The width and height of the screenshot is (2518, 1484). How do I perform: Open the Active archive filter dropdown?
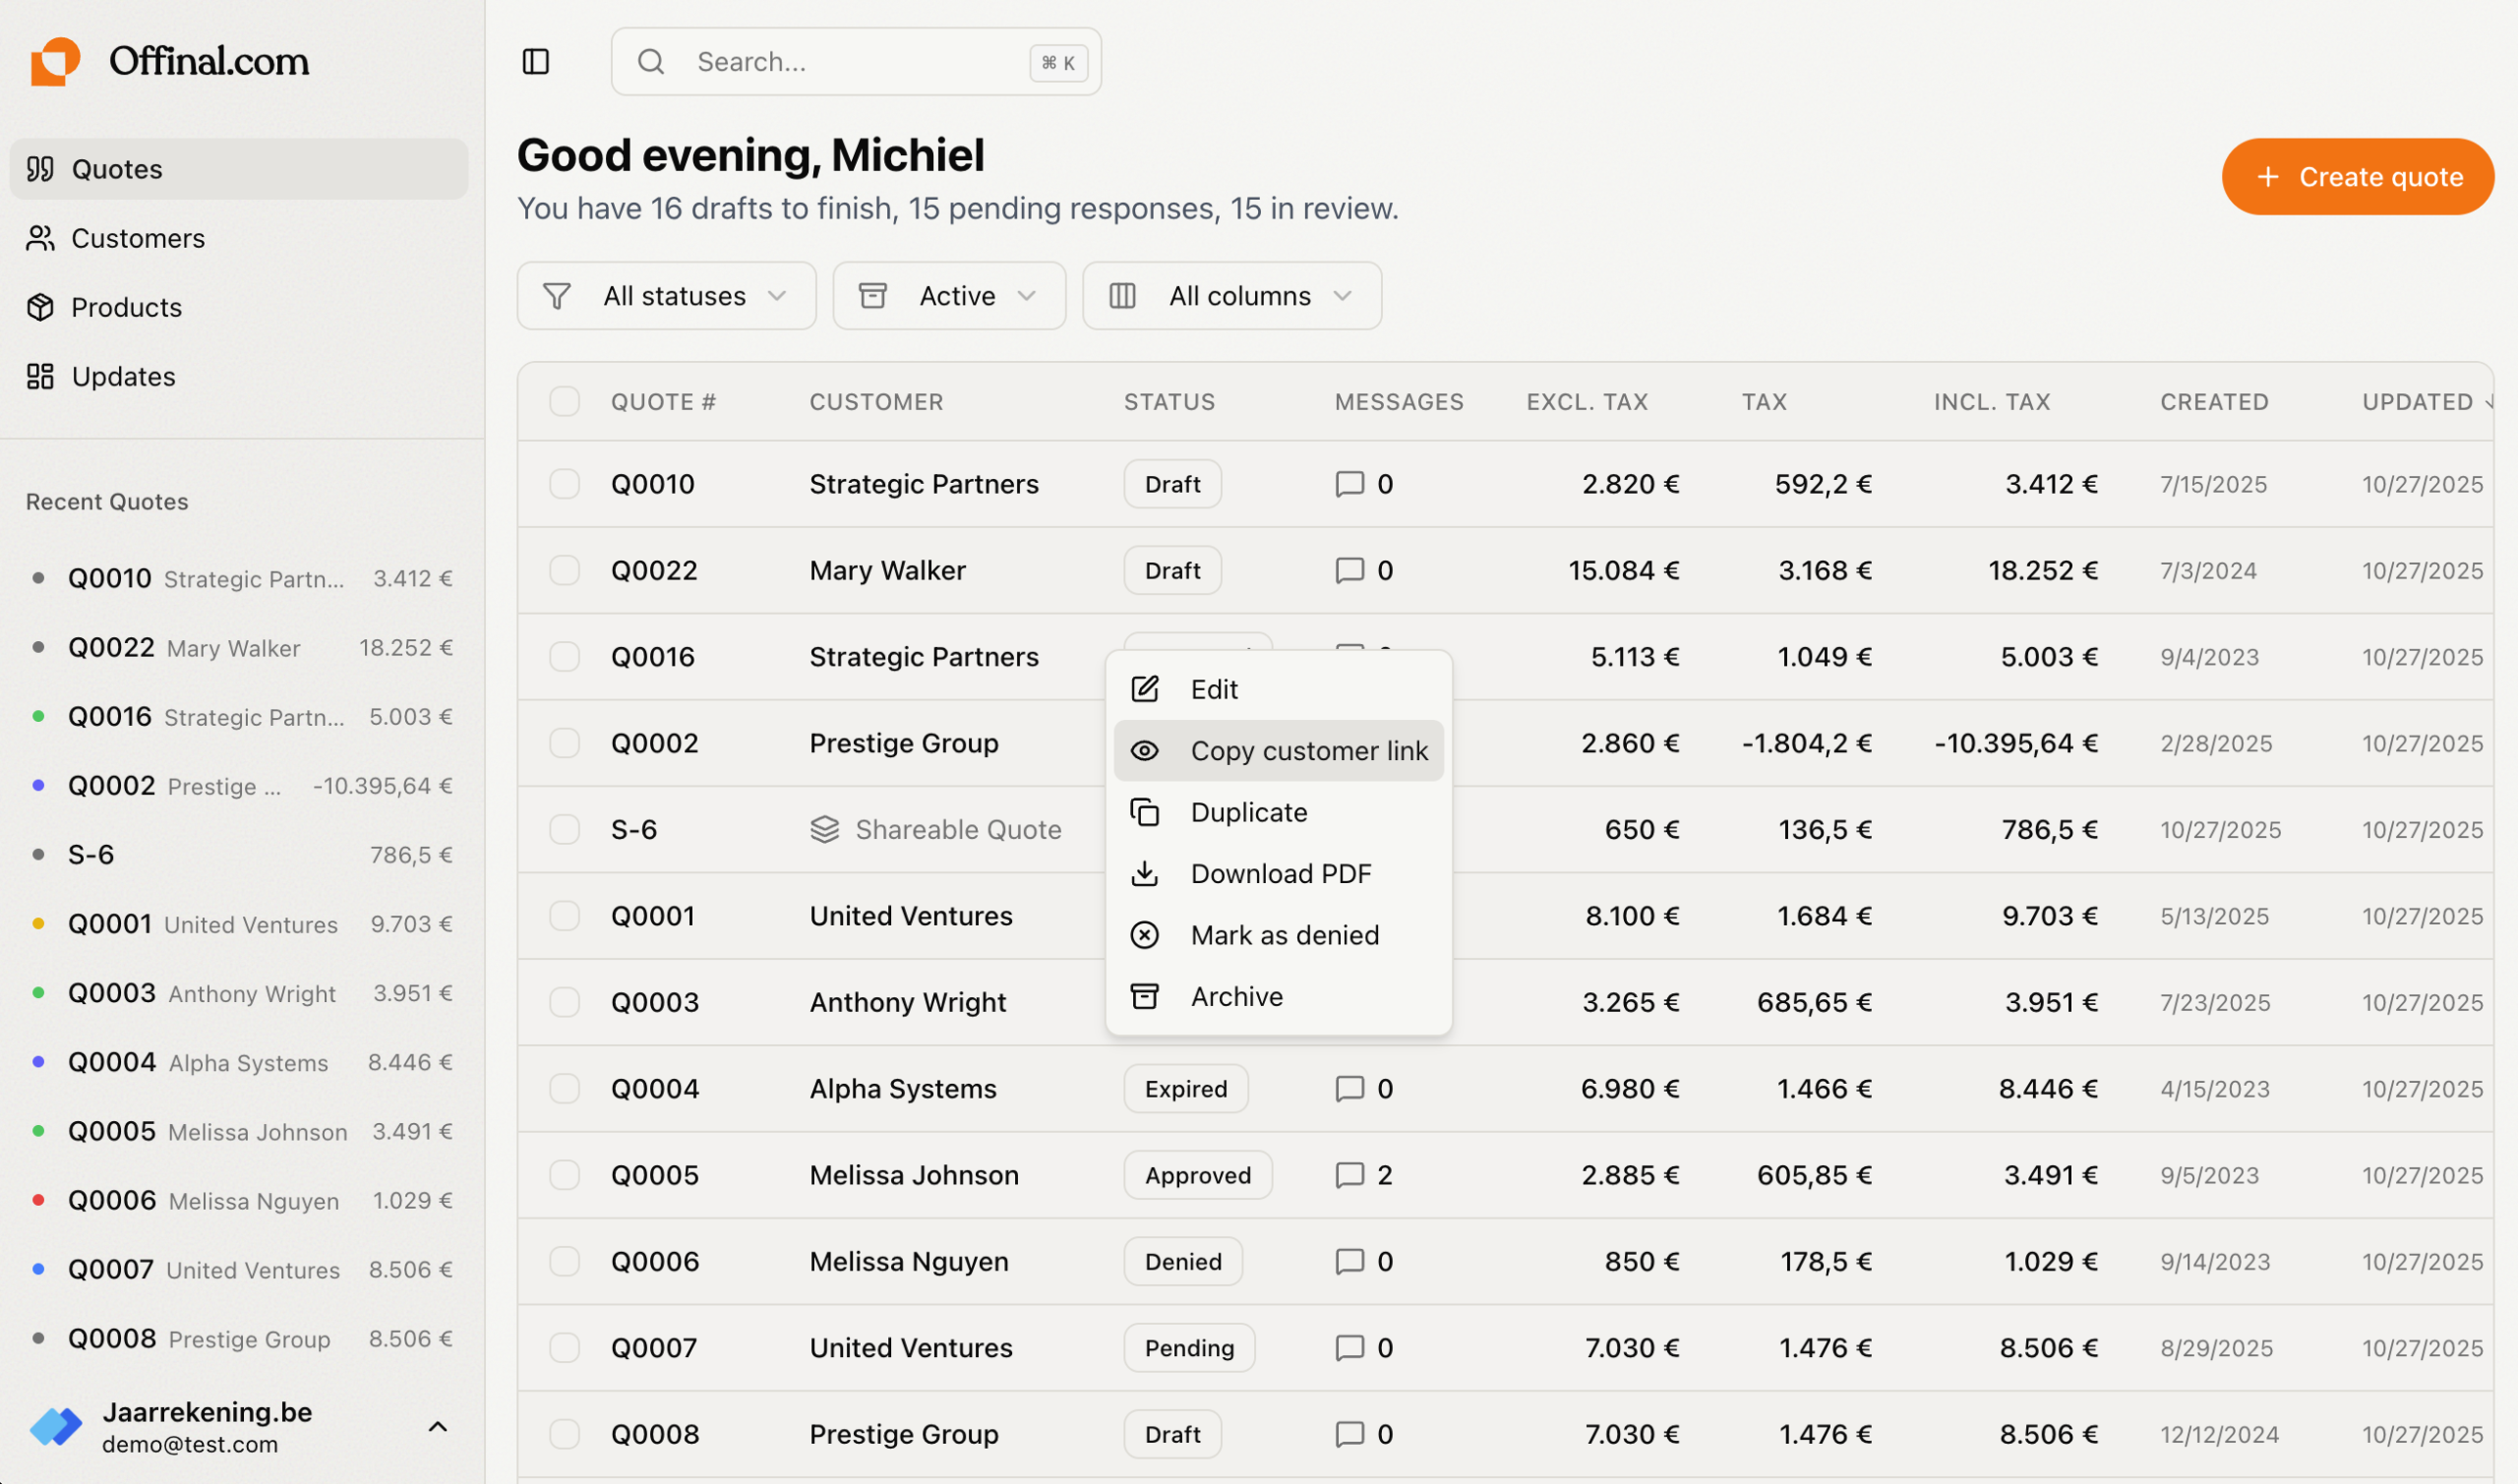(x=949, y=296)
